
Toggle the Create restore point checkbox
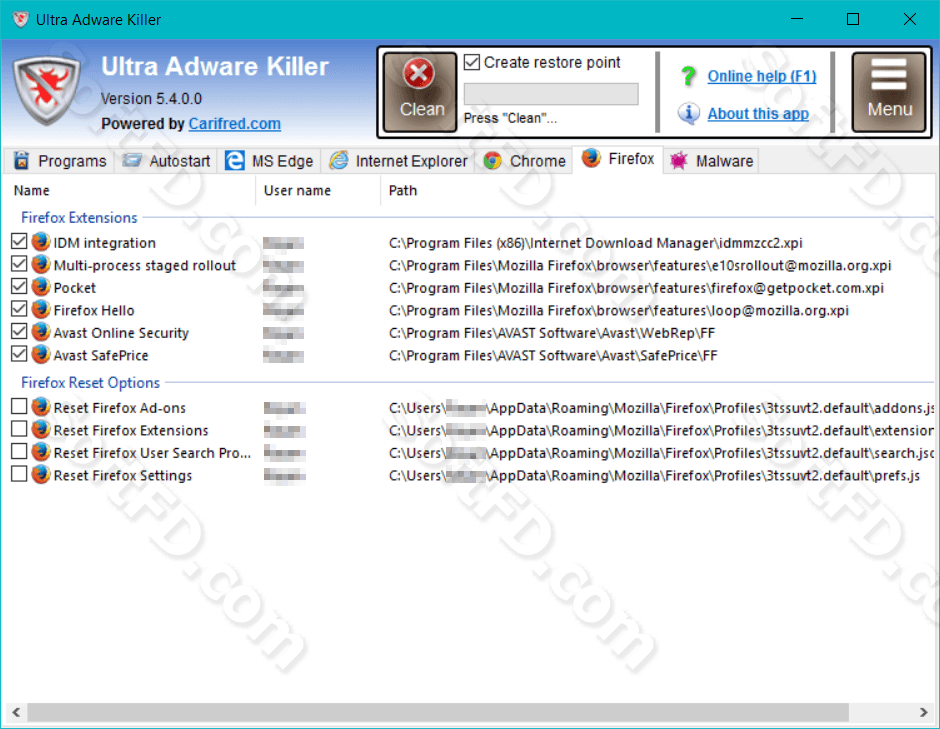472,62
